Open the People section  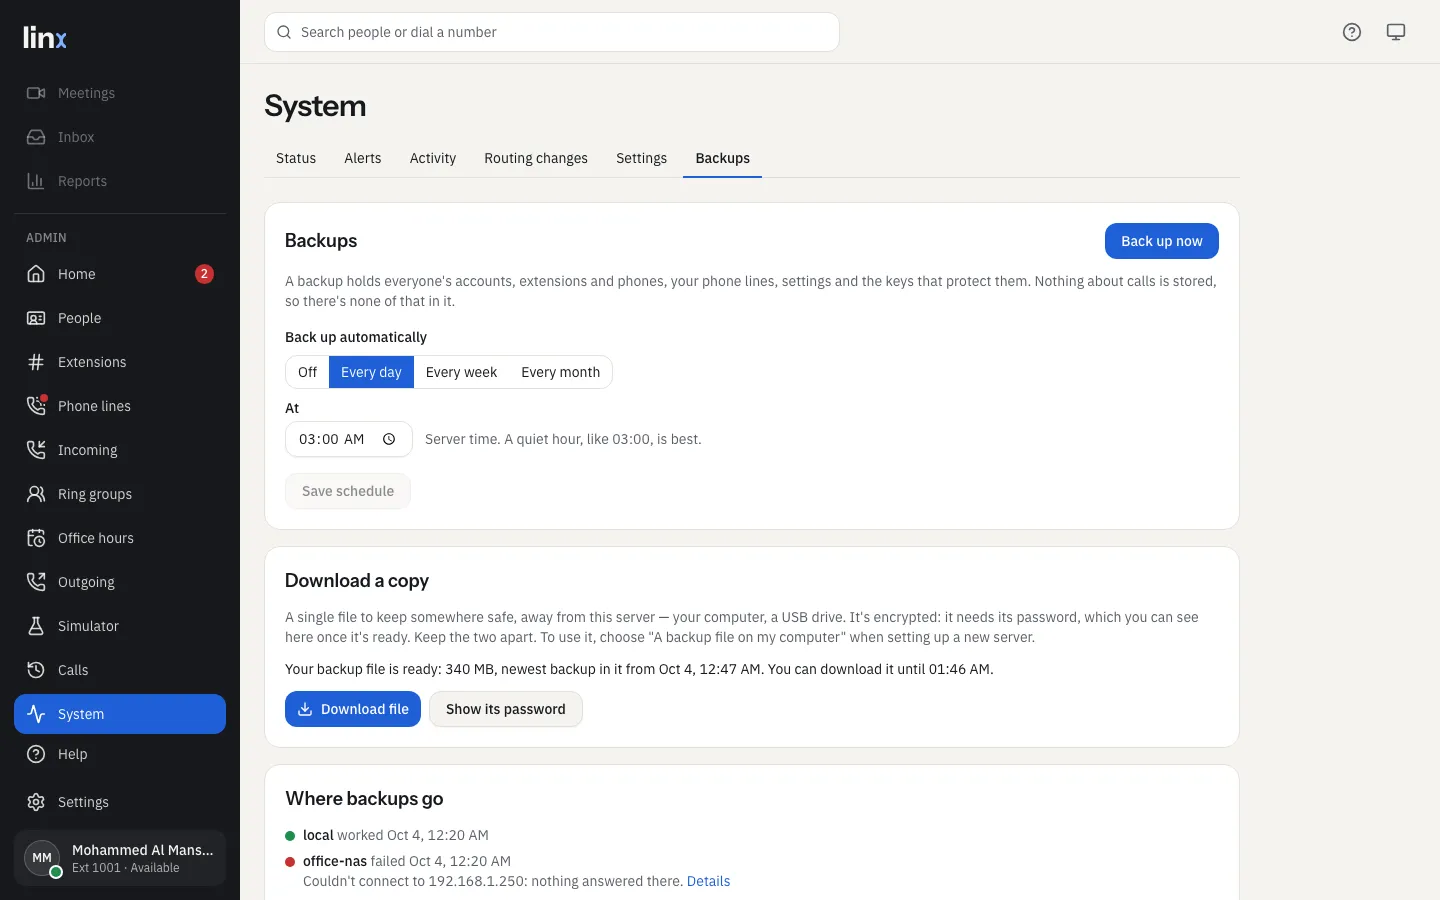pyautogui.click(x=120, y=318)
